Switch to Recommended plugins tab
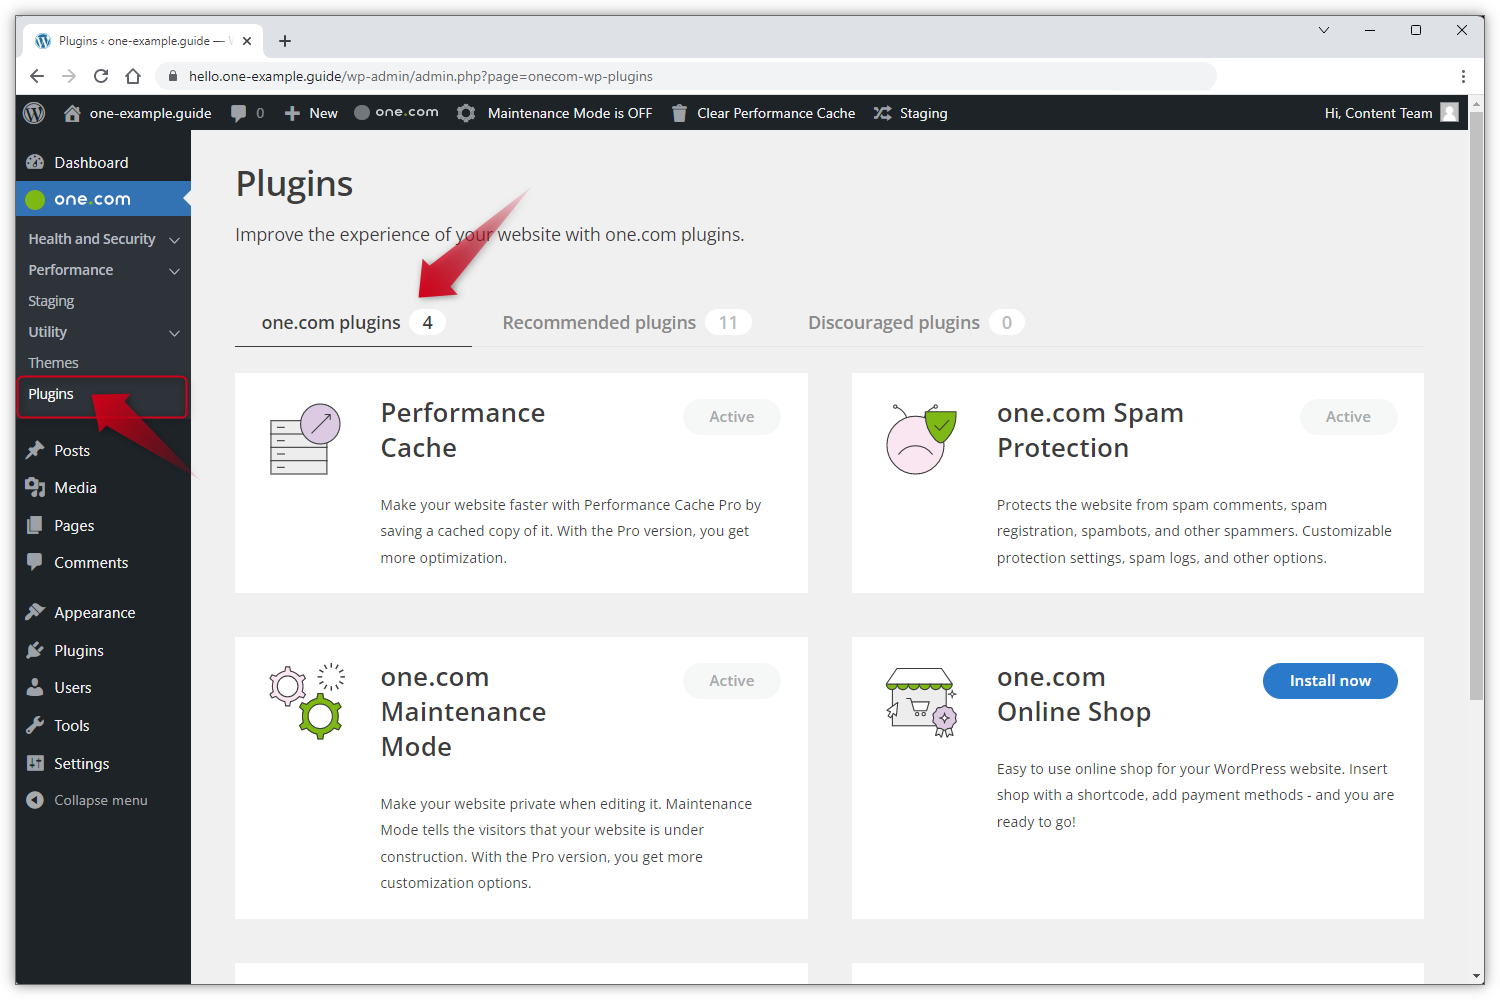The width and height of the screenshot is (1500, 1000). click(627, 322)
